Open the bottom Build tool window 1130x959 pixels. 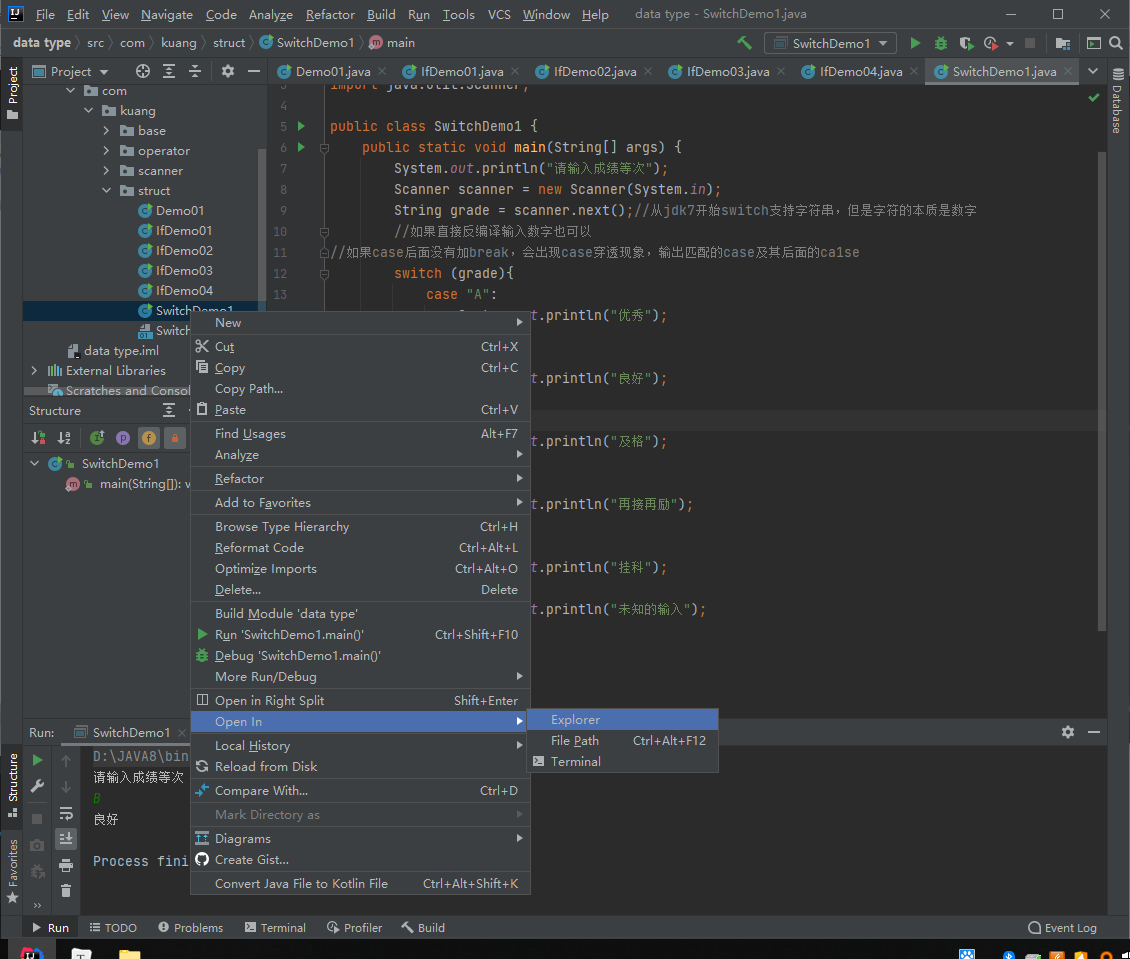pos(423,927)
